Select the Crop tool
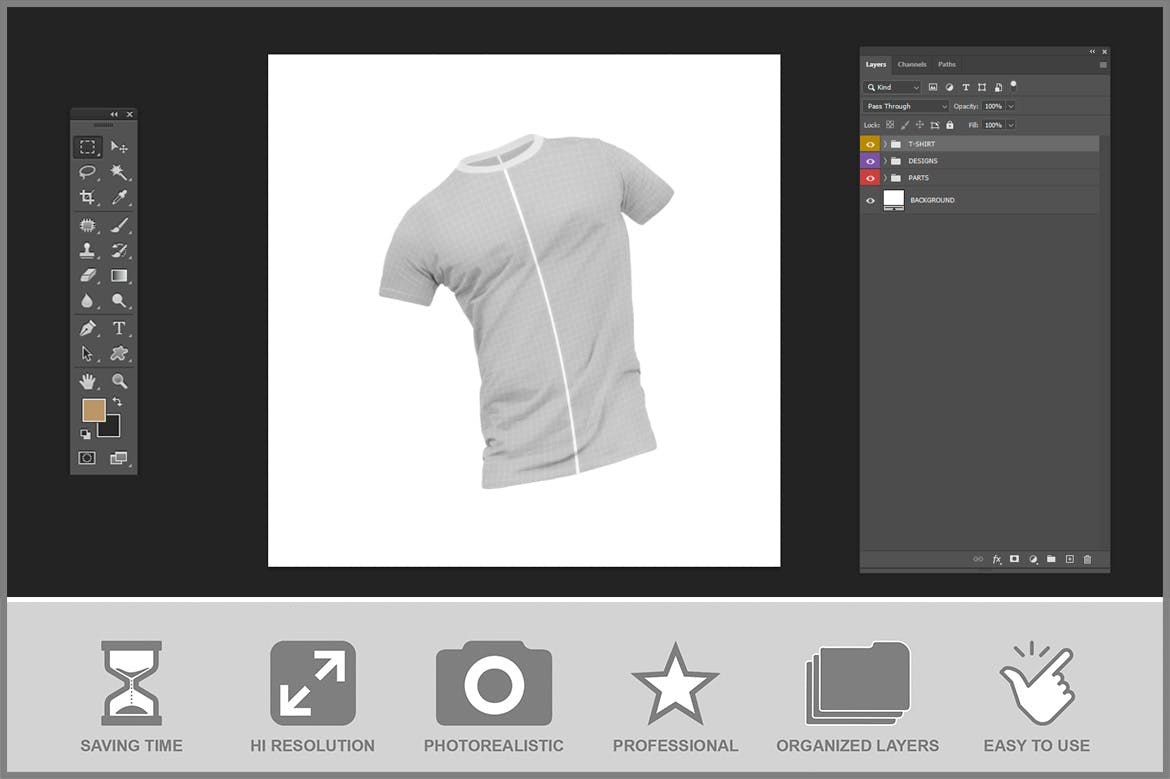1170x779 pixels. coord(88,199)
